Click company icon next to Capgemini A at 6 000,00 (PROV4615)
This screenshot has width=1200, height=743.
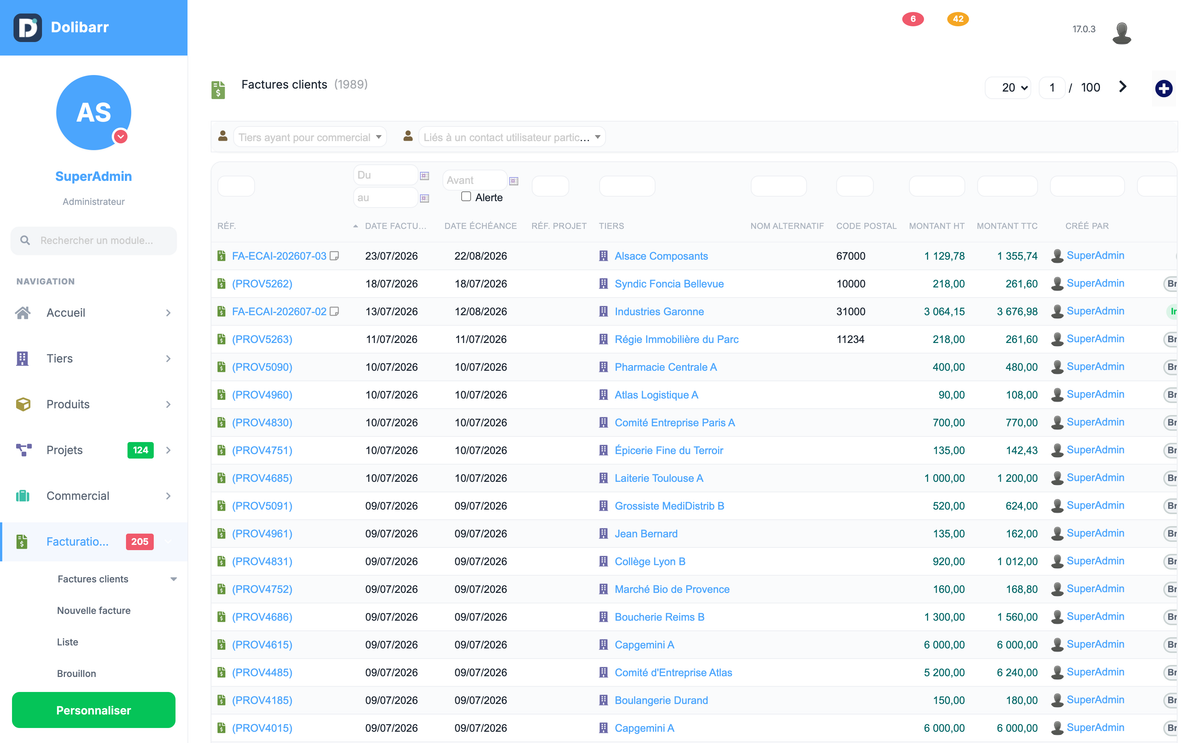click(x=603, y=645)
